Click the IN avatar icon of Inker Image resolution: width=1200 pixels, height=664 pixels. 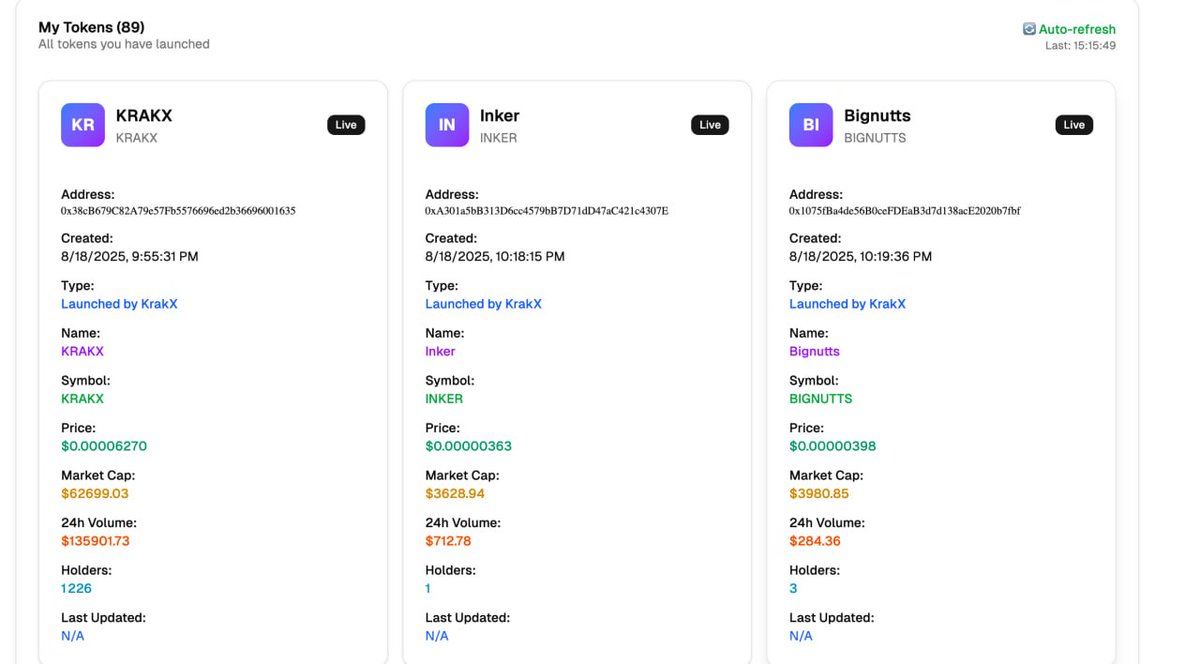(x=447, y=125)
